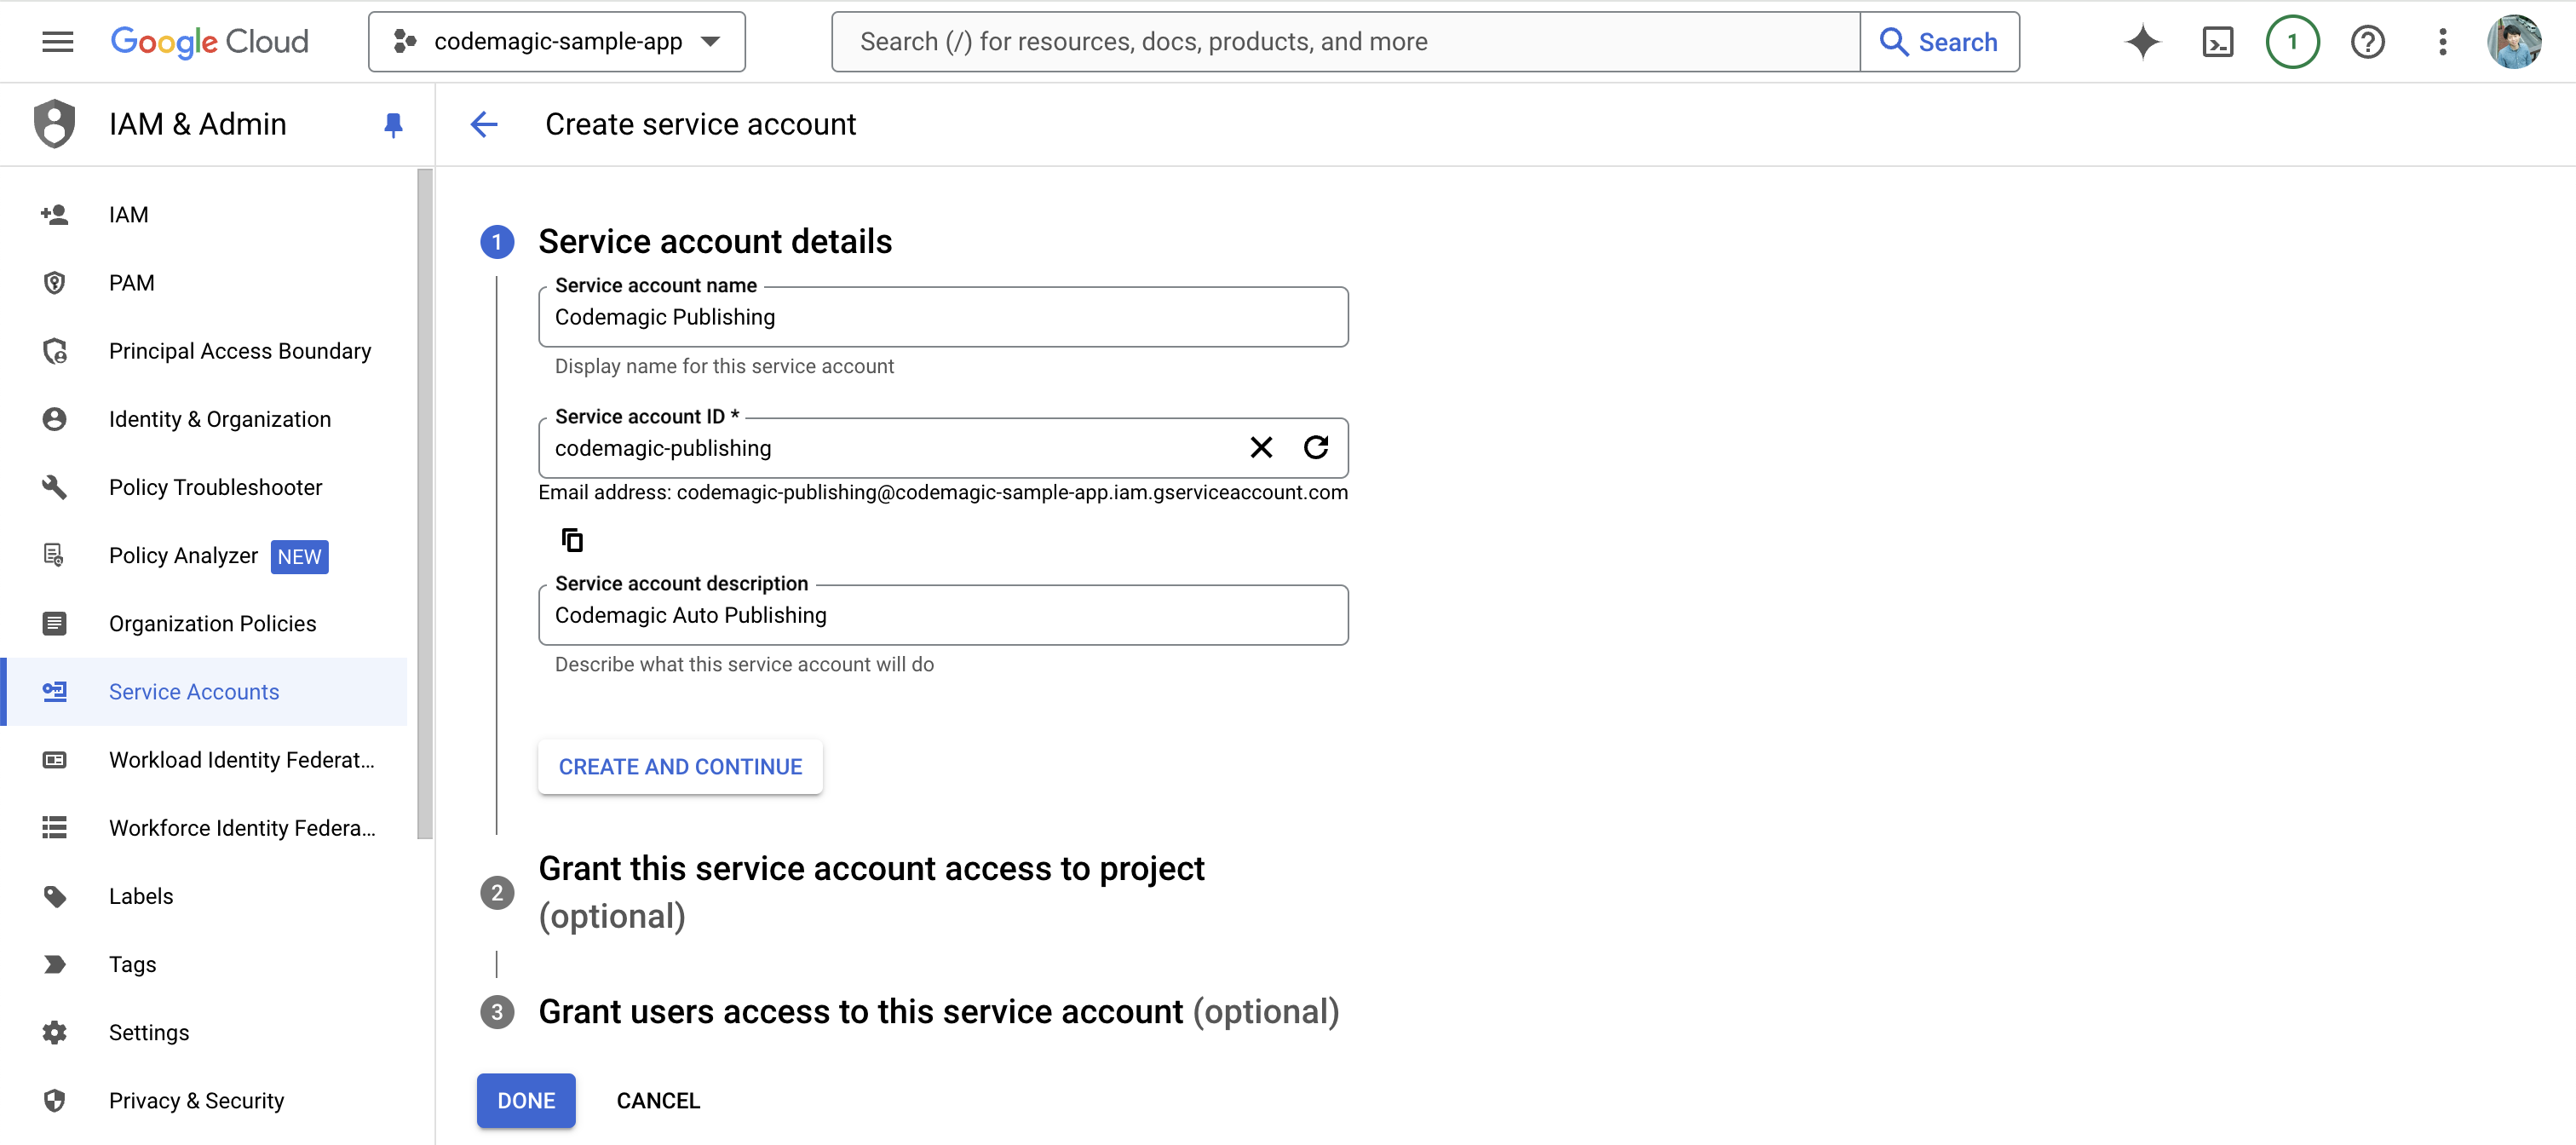The height and width of the screenshot is (1145, 2576).
Task: Click CREATE AND CONTINUE button
Action: coord(680,766)
